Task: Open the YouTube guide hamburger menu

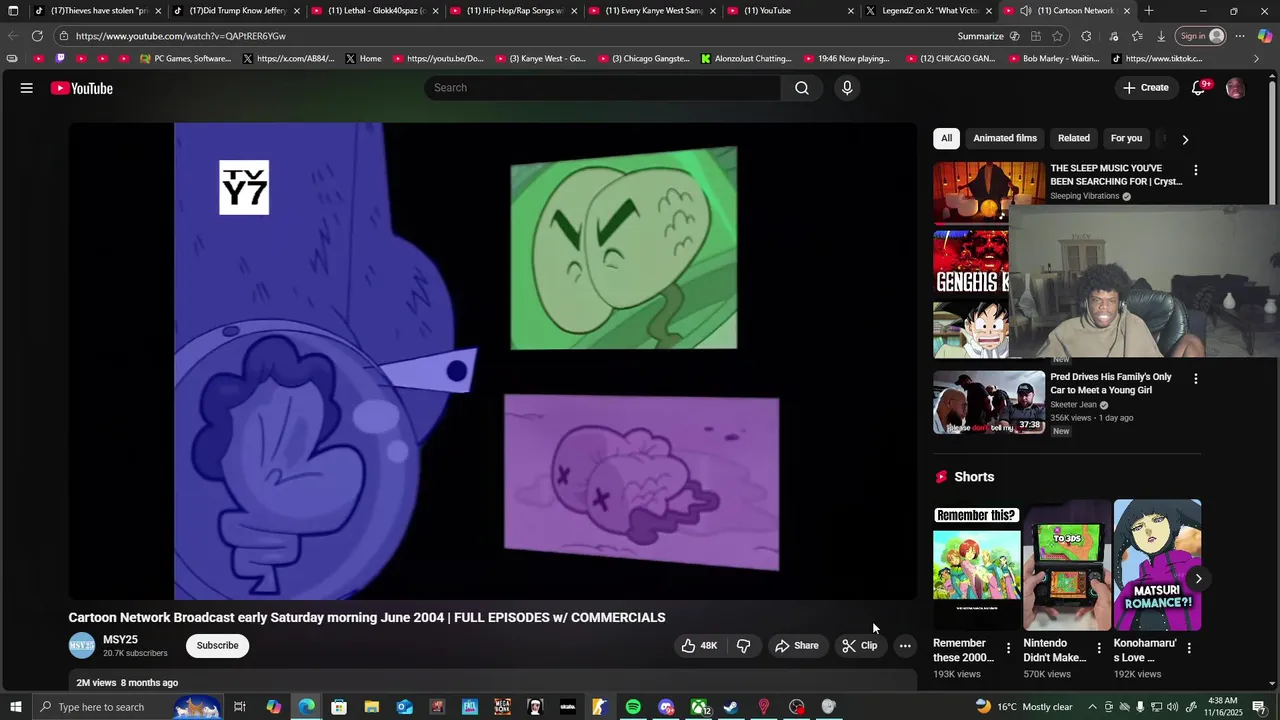Action: coord(27,88)
